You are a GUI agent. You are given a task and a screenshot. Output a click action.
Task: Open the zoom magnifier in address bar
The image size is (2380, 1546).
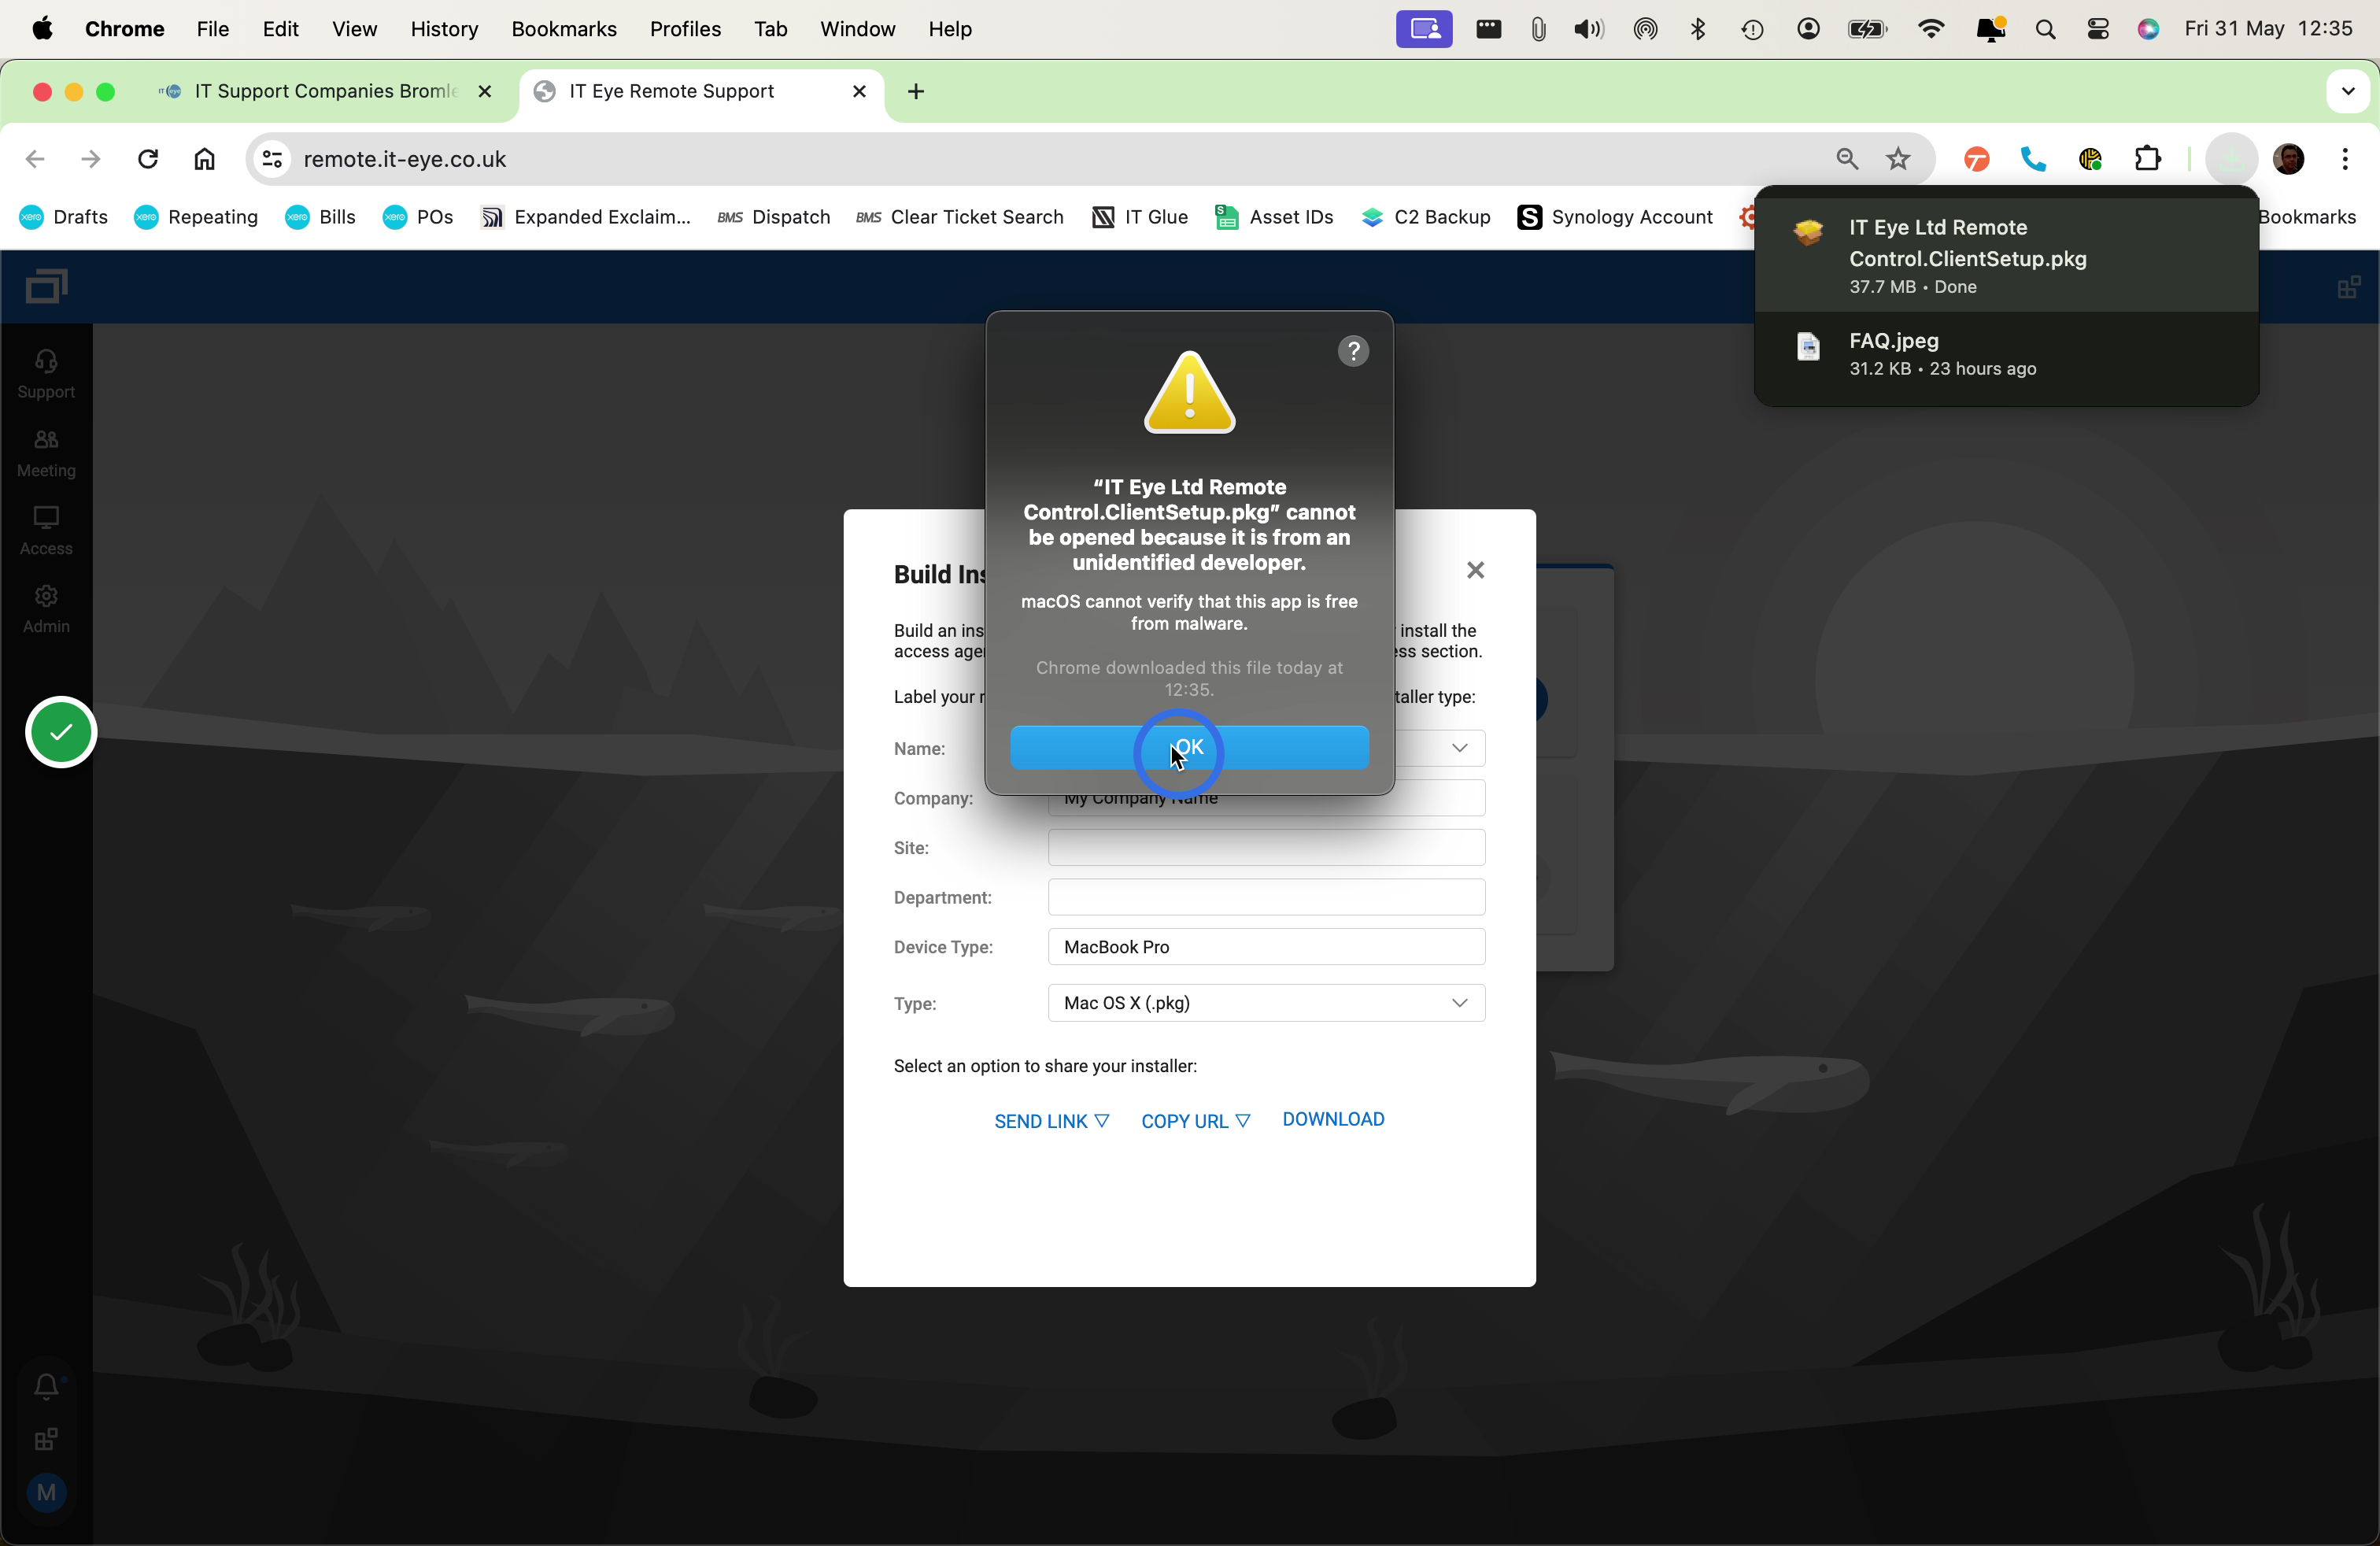click(x=1847, y=159)
